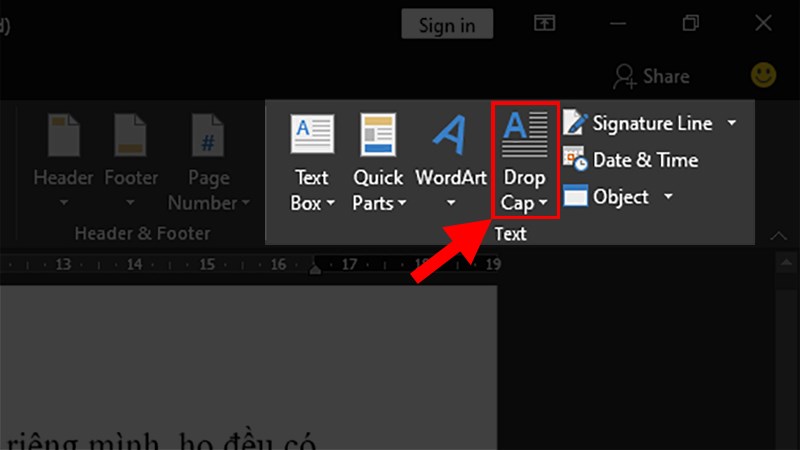The height and width of the screenshot is (450, 800).
Task: Insert a Text Box
Action: click(311, 134)
